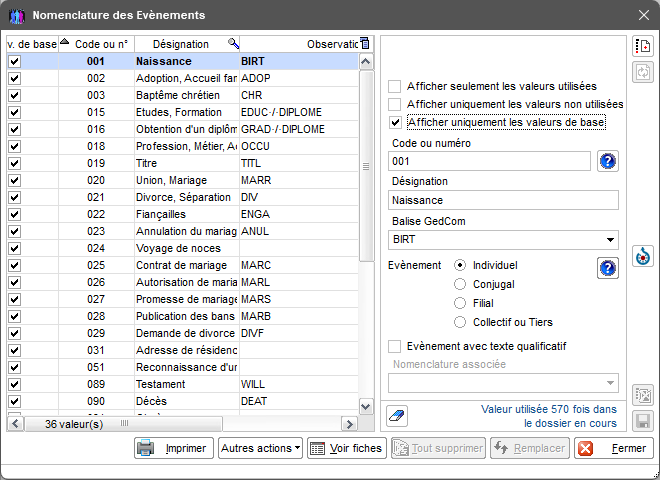Click the eraser icon to clear fields
Viewport: 660px width, 480px height.
pyautogui.click(x=397, y=416)
